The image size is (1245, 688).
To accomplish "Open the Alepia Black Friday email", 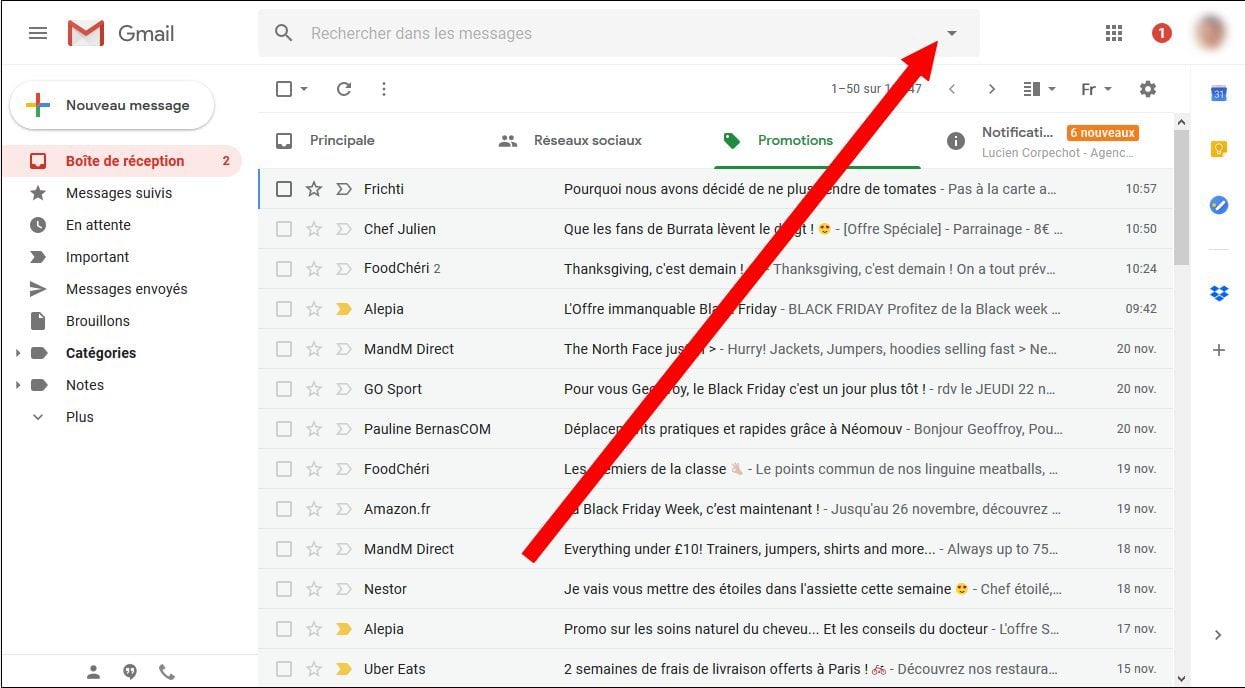I will (x=716, y=309).
